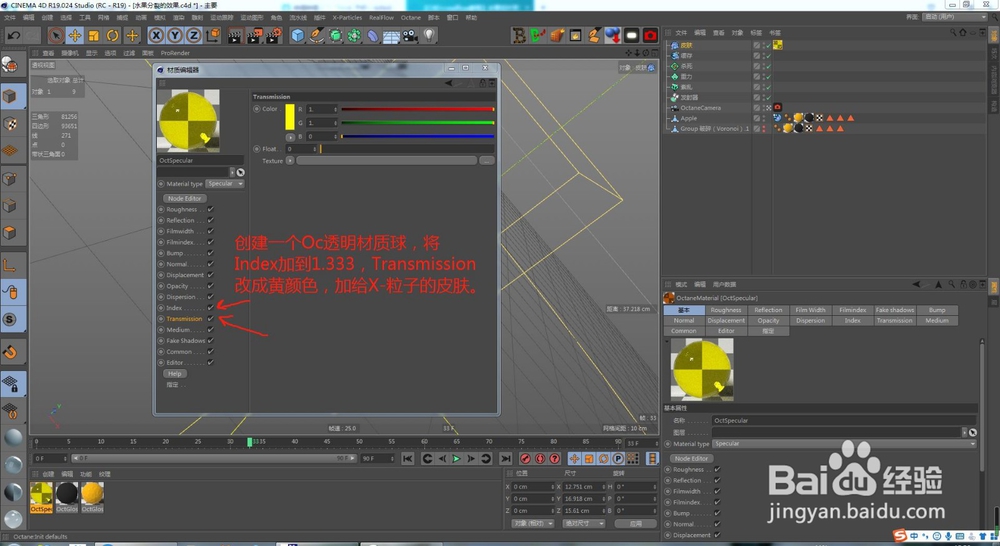Toggle Index checkbox in Material Editor
Screen dimensions: 1000x546
[x=210, y=307]
